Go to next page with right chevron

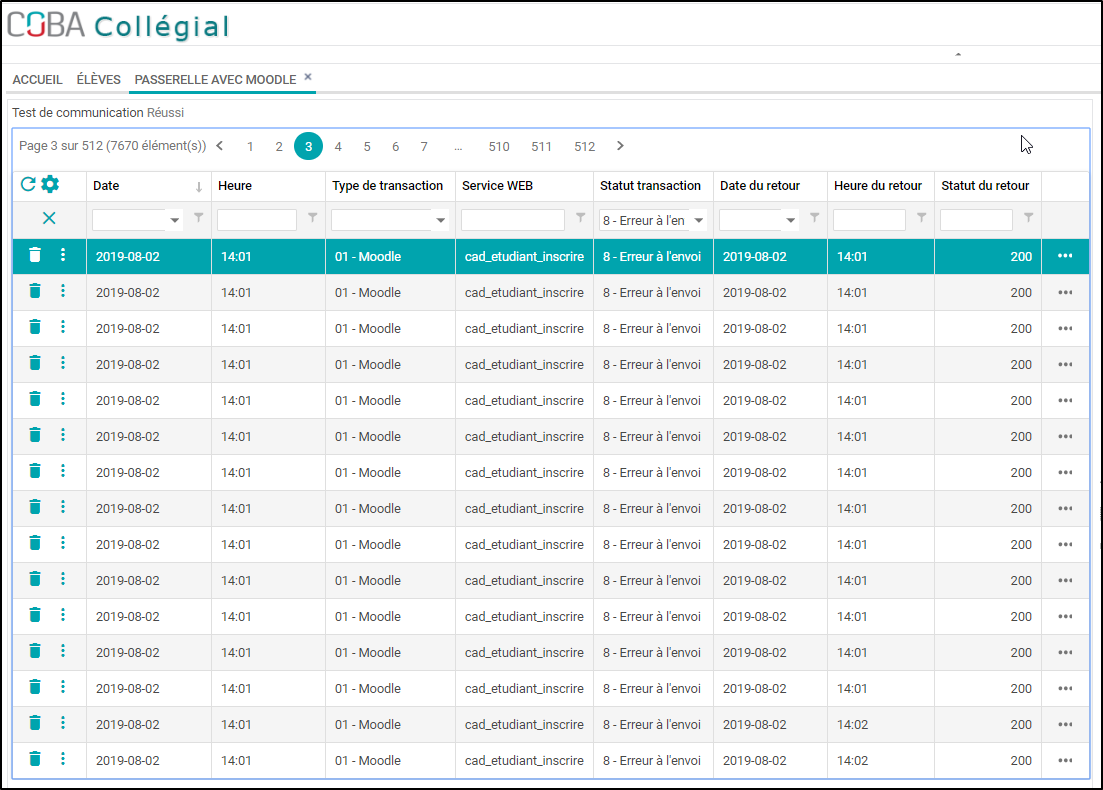coord(620,146)
